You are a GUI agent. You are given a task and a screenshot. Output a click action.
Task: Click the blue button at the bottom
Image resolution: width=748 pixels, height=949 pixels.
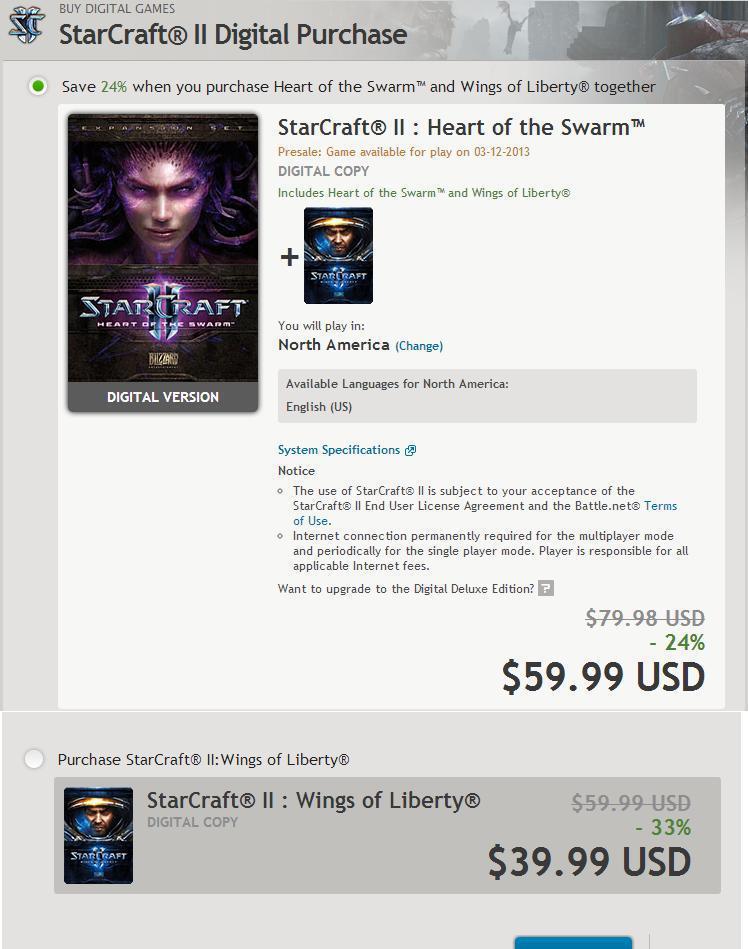pos(573,942)
